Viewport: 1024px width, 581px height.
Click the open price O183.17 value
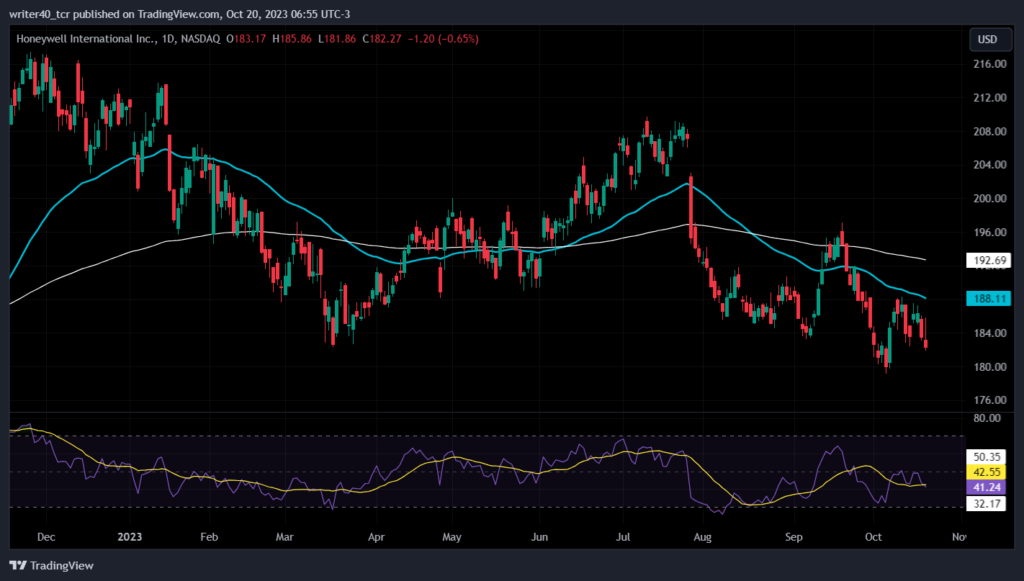point(246,39)
